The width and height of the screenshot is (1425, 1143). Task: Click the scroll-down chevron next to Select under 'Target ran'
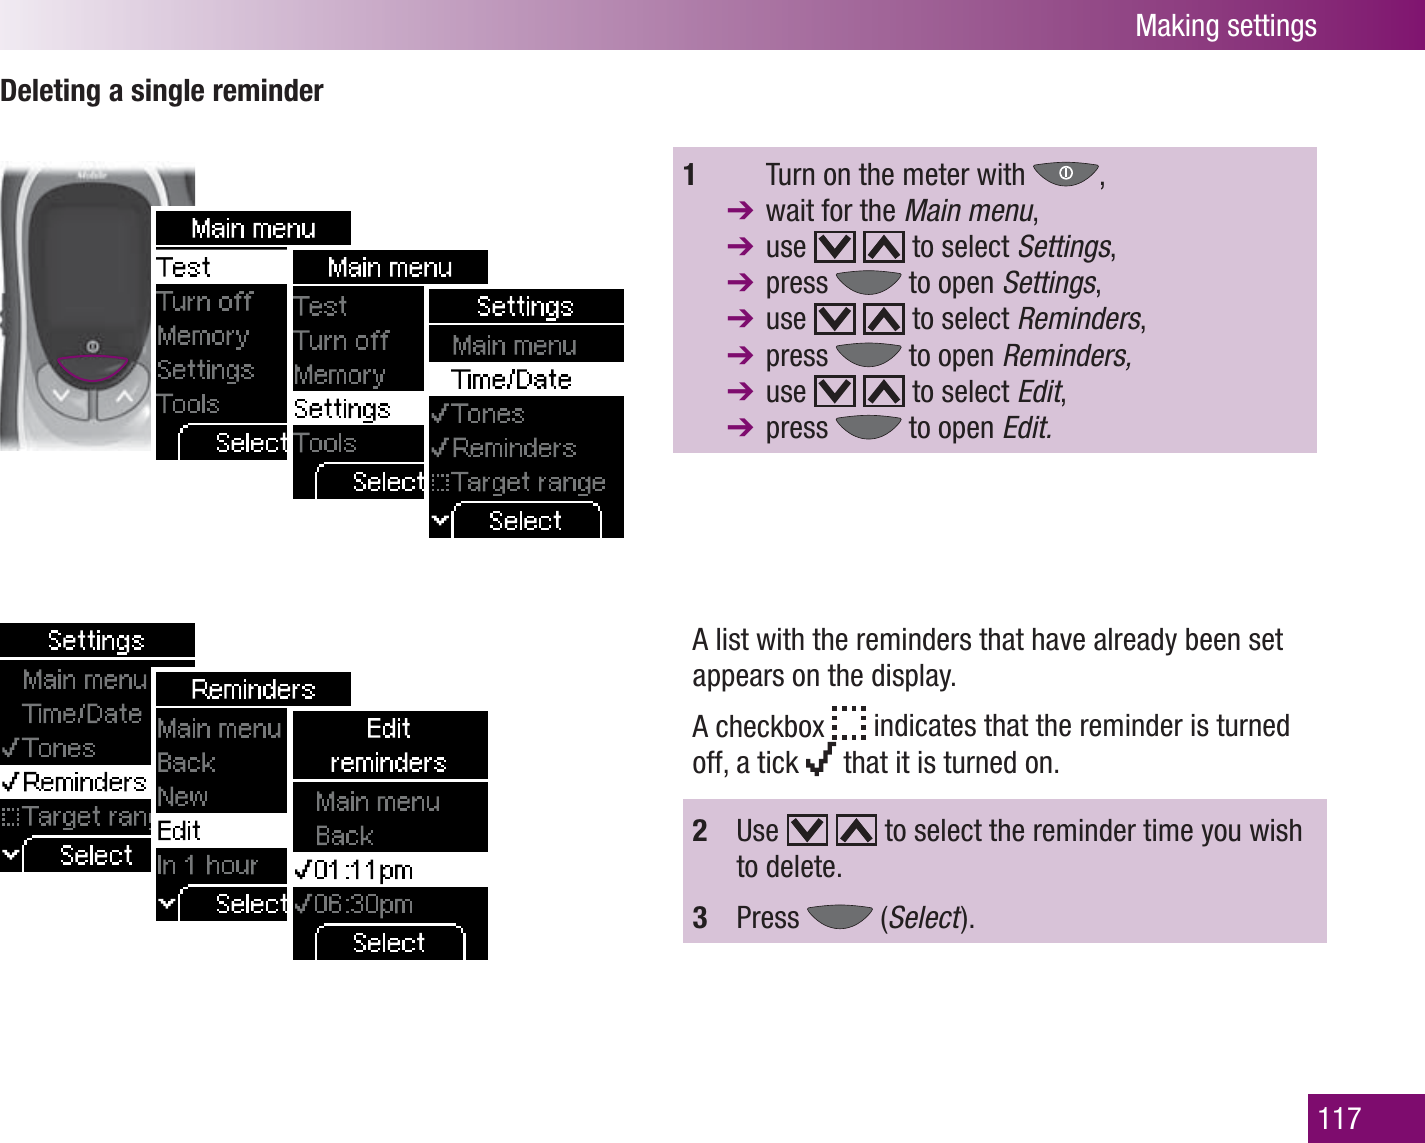(x=11, y=855)
